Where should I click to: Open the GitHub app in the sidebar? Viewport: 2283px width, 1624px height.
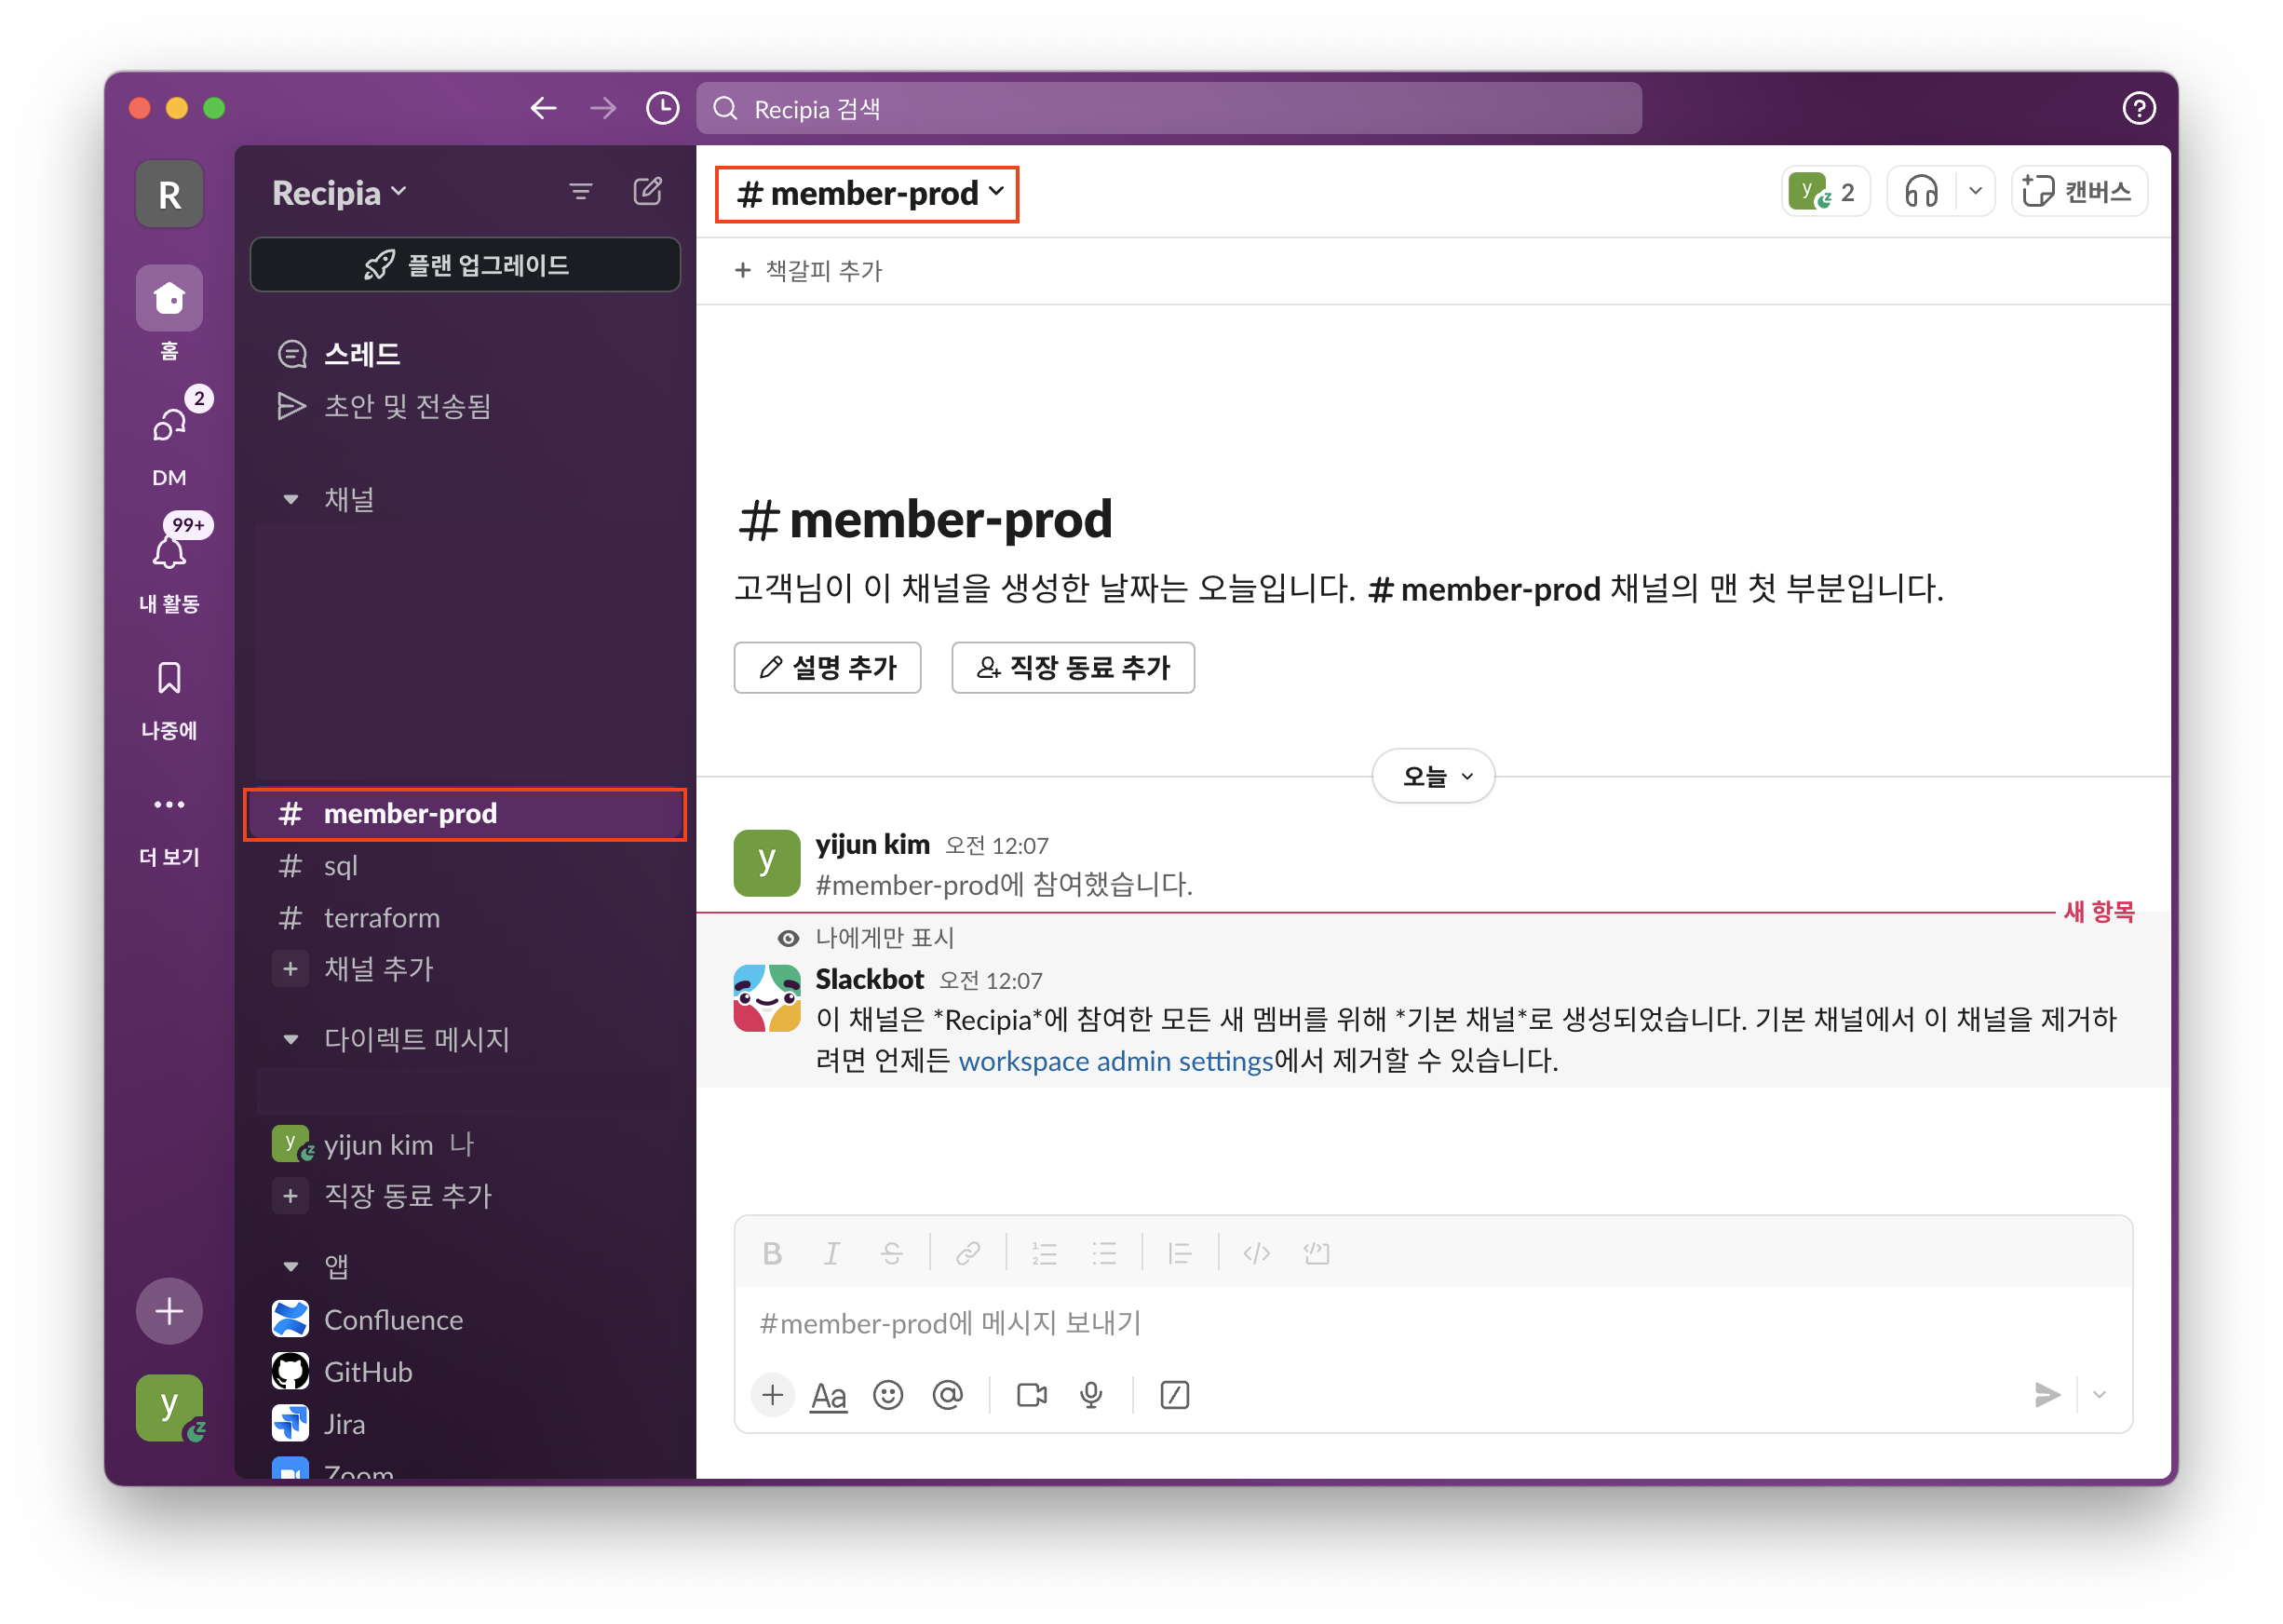pos(367,1371)
